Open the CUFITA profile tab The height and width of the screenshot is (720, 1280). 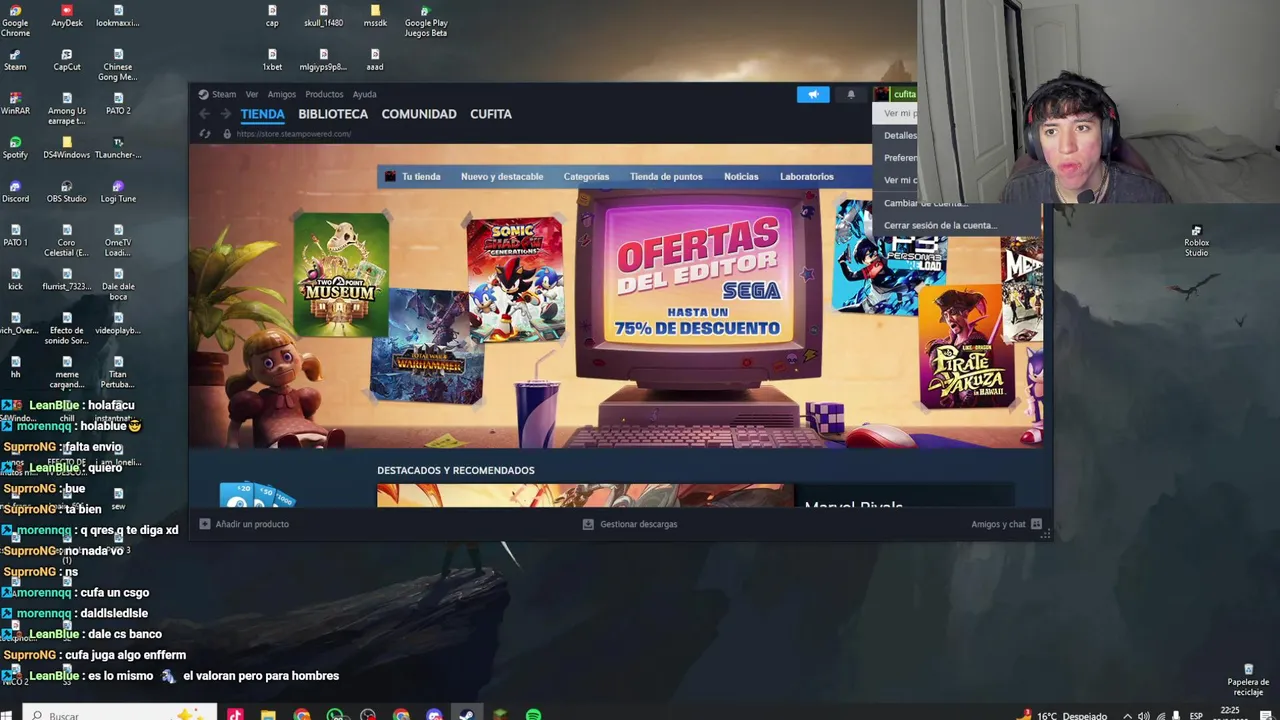491,114
